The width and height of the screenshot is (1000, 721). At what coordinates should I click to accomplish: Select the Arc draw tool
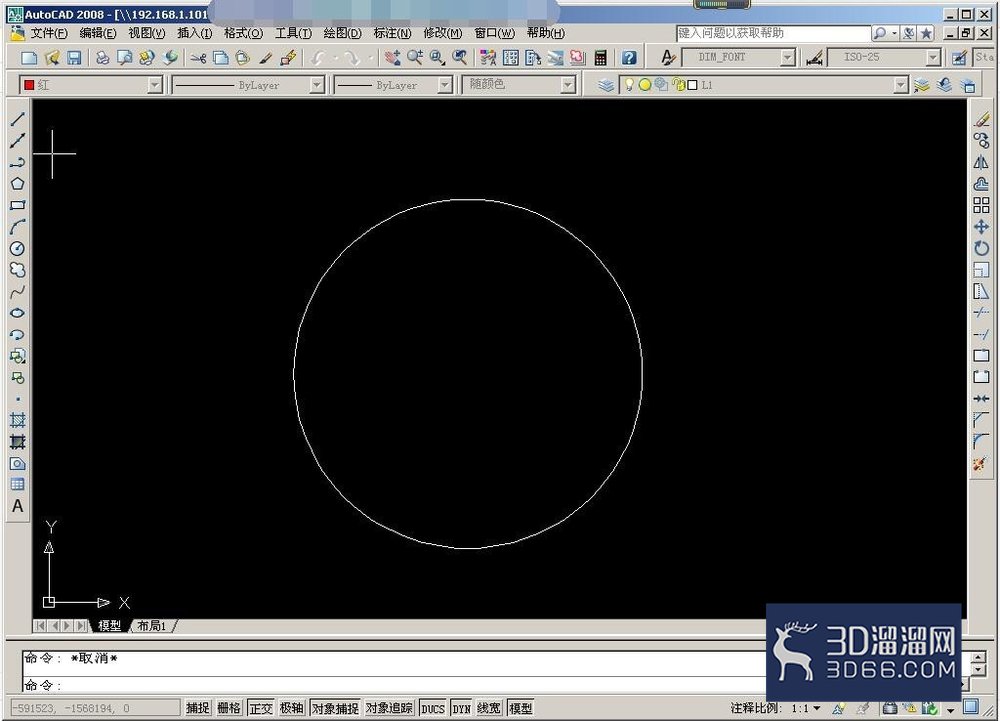17,227
